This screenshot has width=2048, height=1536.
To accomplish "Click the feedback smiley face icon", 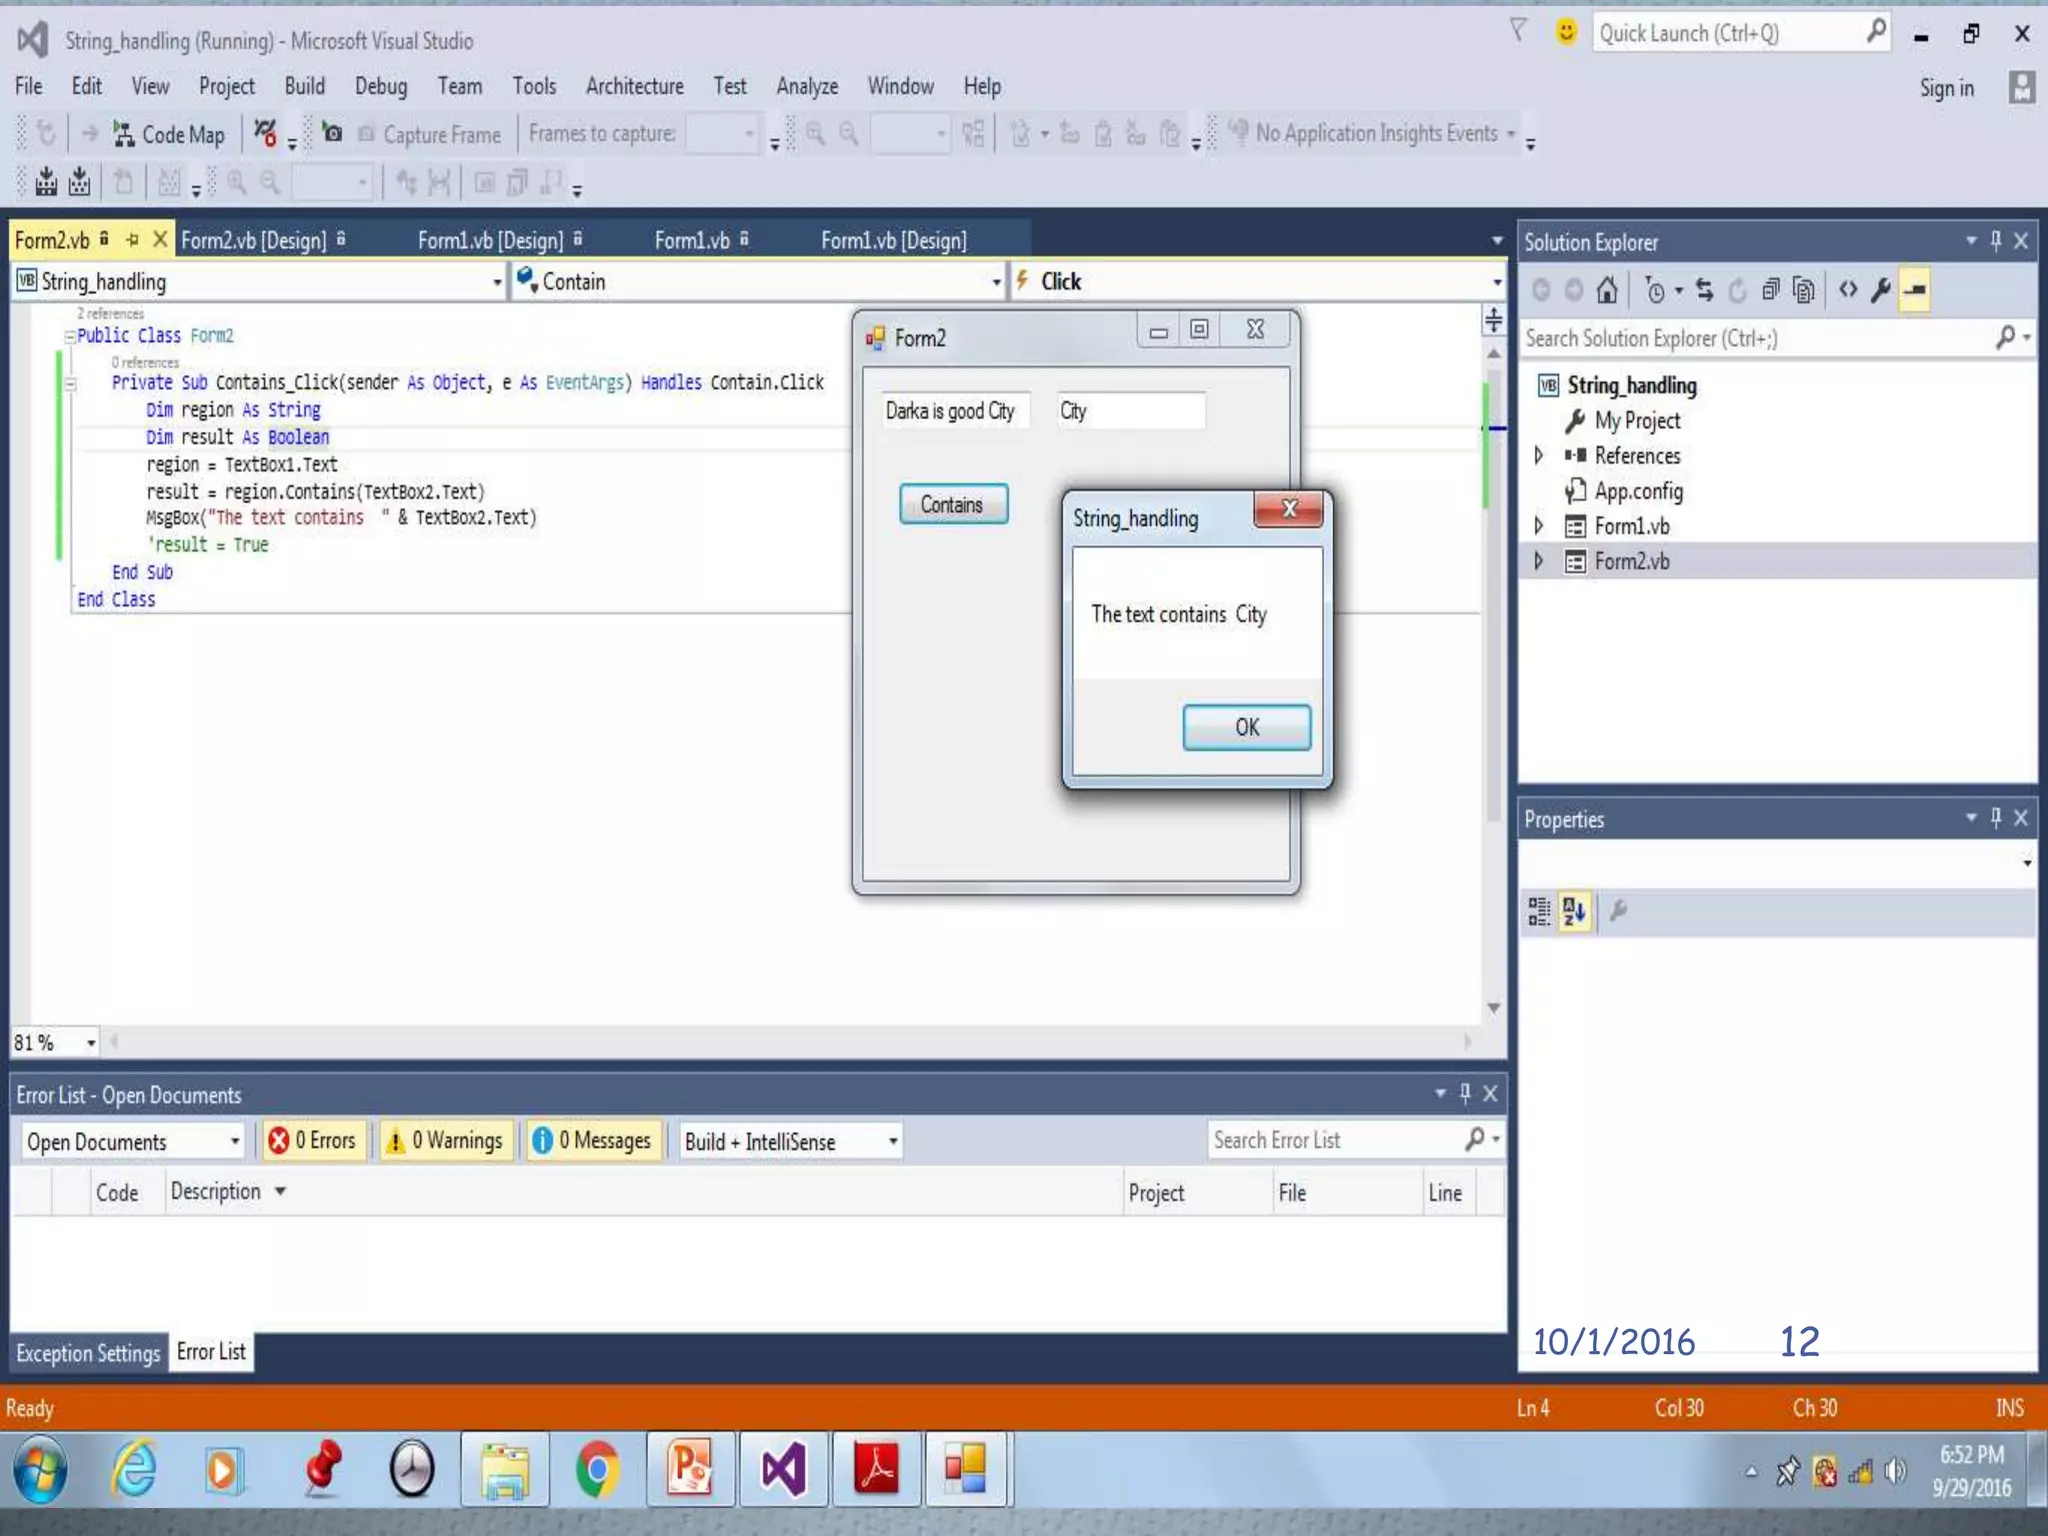I will click(x=1566, y=32).
